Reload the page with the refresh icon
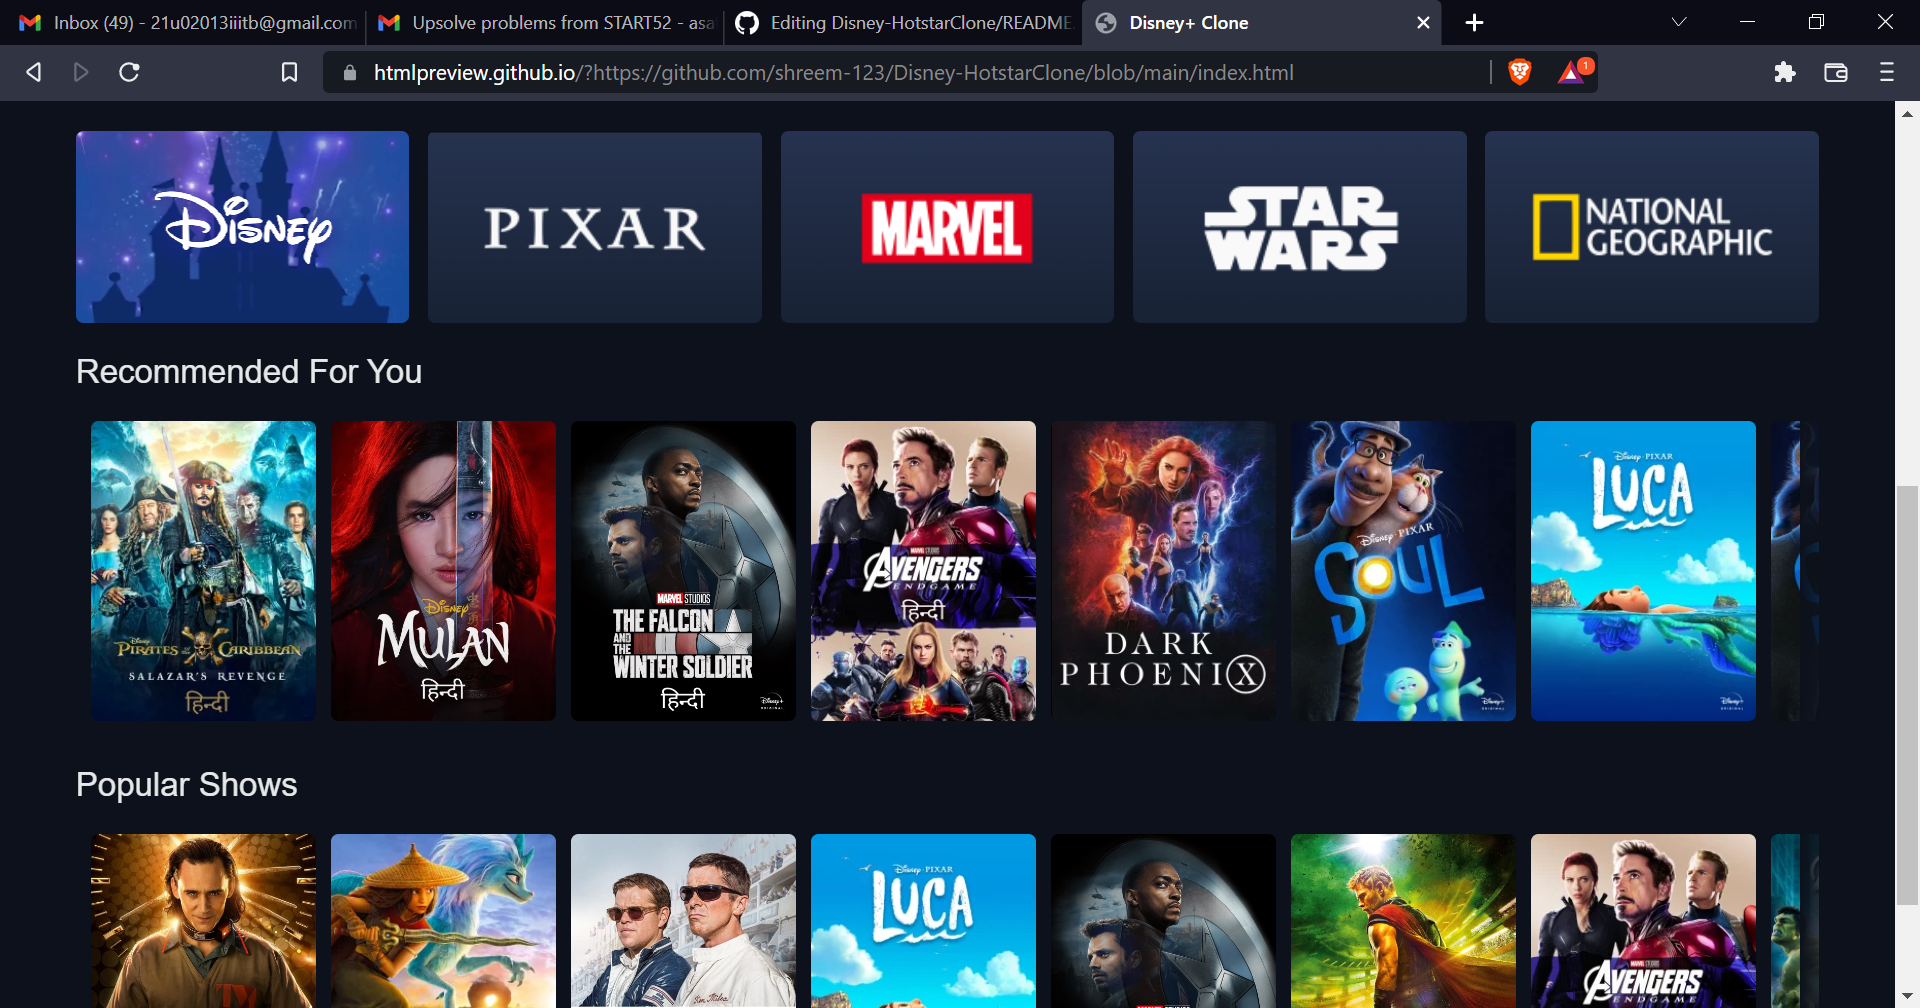The image size is (1920, 1008). tap(129, 72)
